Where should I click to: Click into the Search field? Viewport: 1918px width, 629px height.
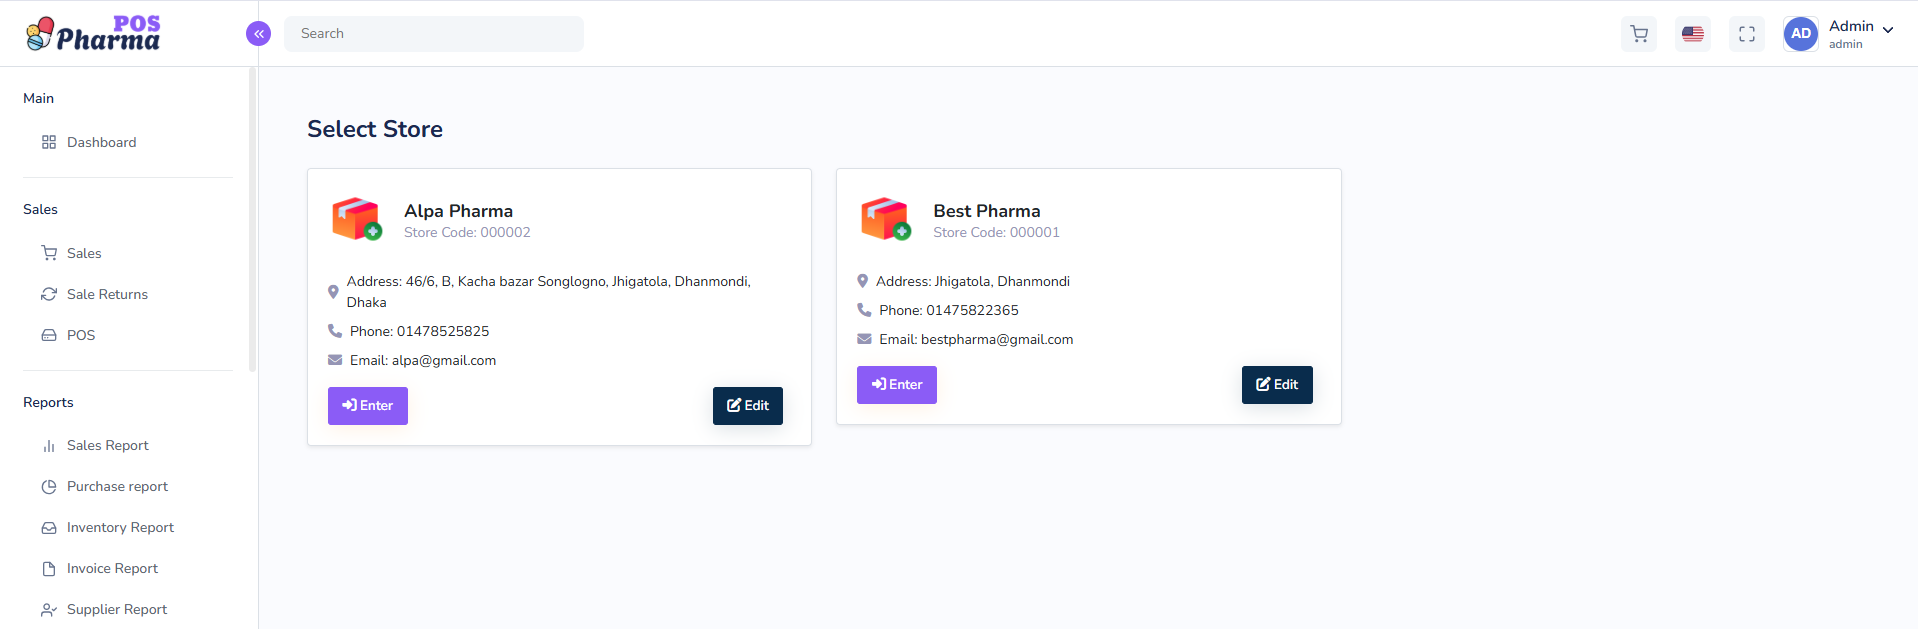434,34
